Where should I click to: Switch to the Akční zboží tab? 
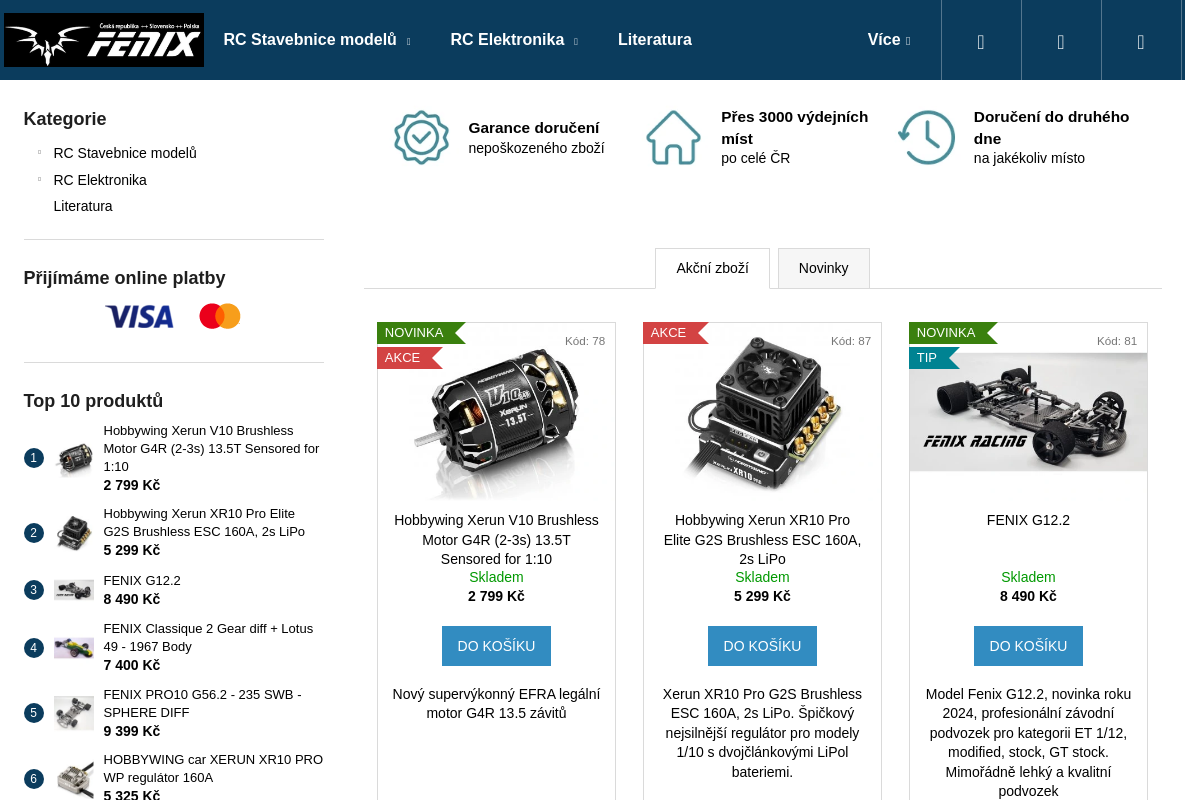pyautogui.click(x=712, y=268)
